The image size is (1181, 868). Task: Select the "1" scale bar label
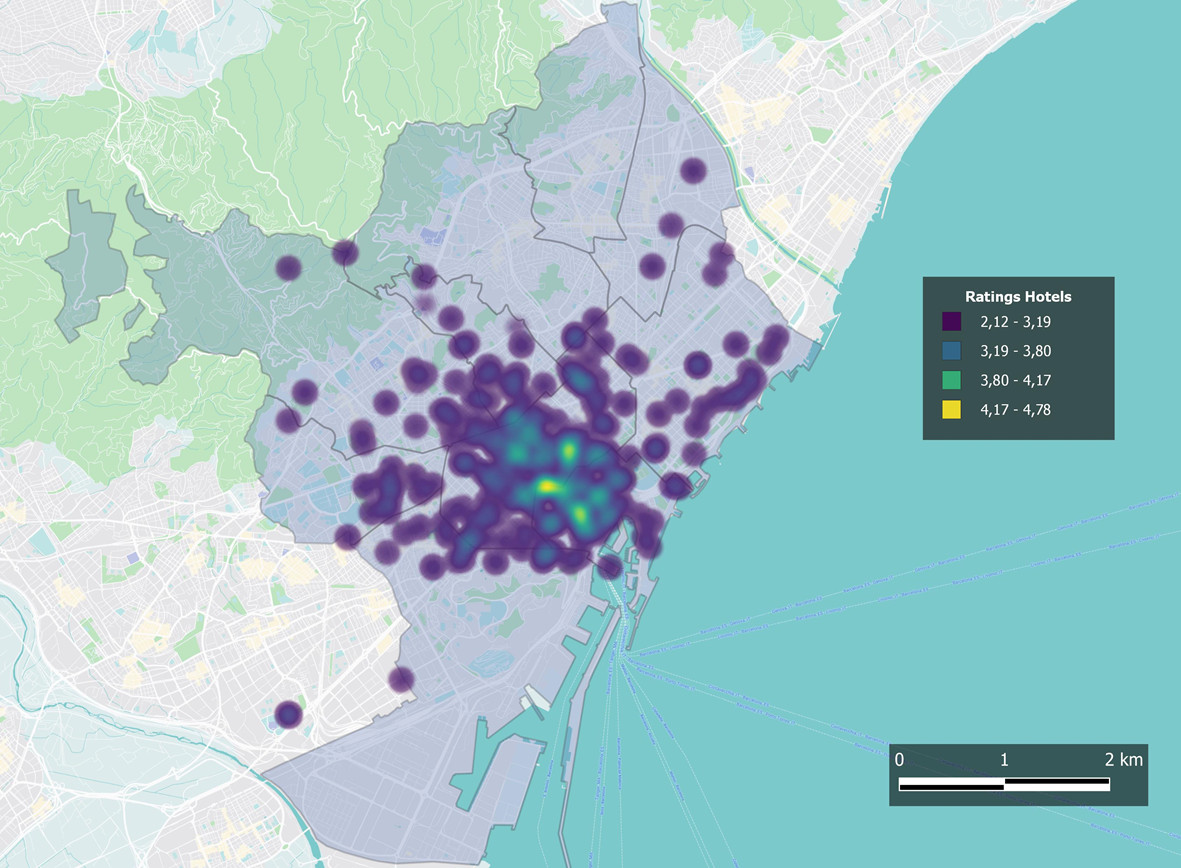click(x=1004, y=760)
